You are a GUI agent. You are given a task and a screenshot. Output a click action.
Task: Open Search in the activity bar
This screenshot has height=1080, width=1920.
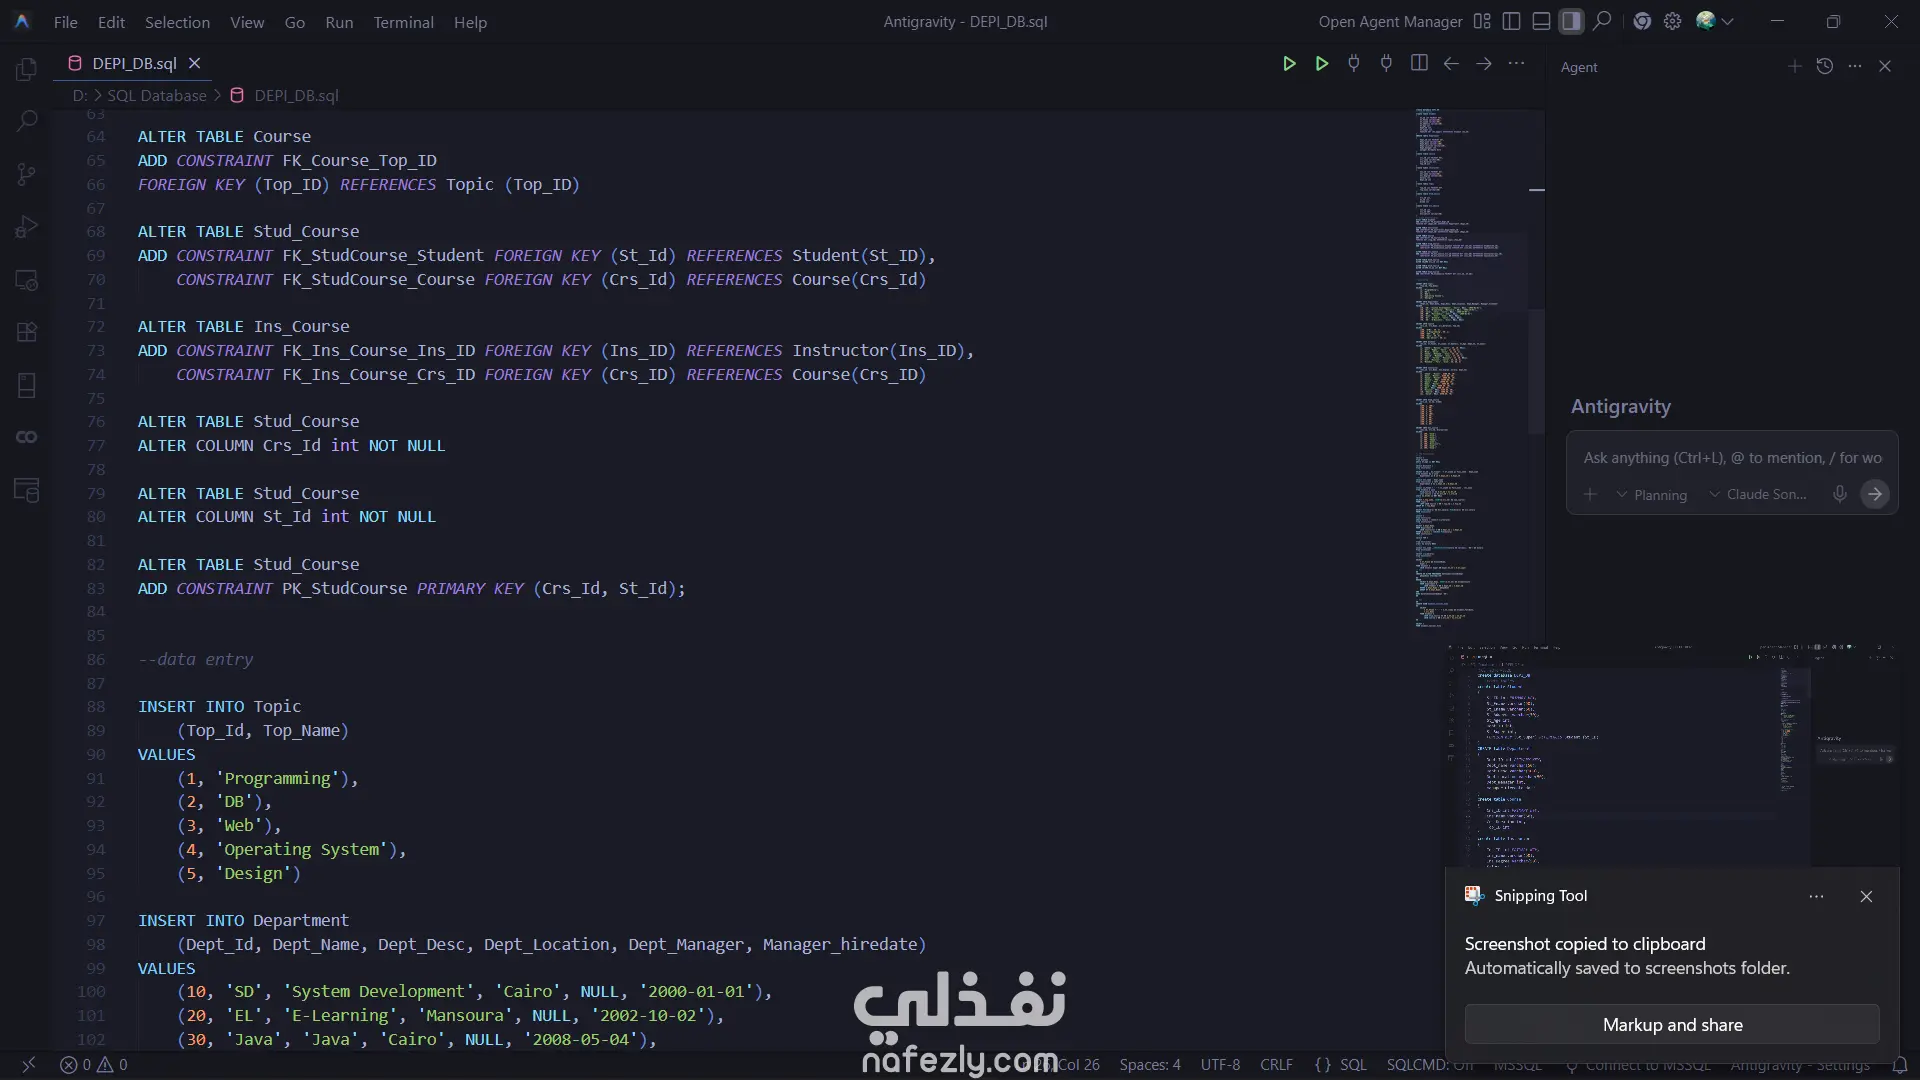(27, 121)
